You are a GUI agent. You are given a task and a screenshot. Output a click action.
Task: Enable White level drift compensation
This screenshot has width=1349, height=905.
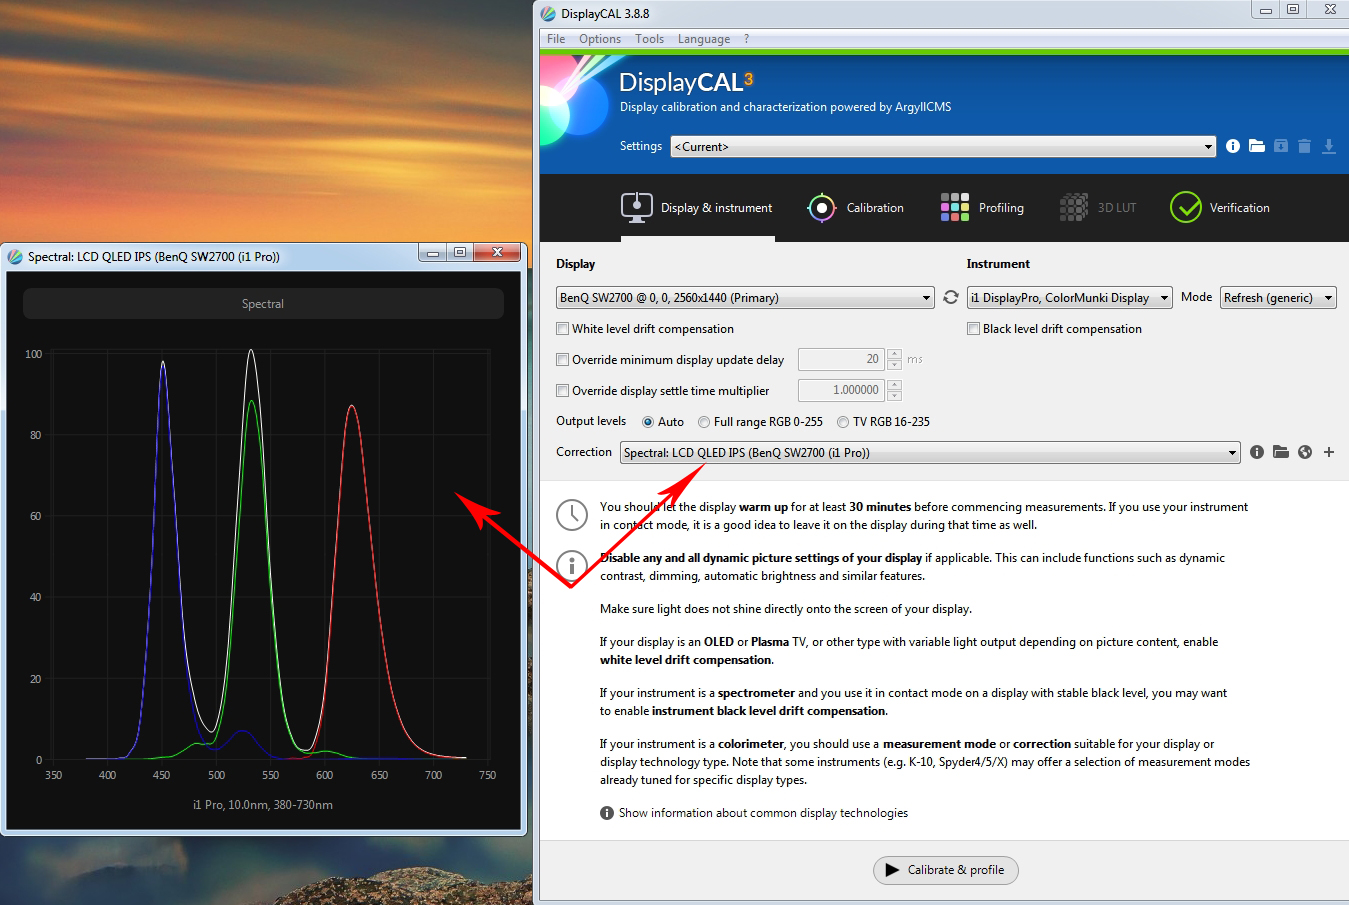563,329
